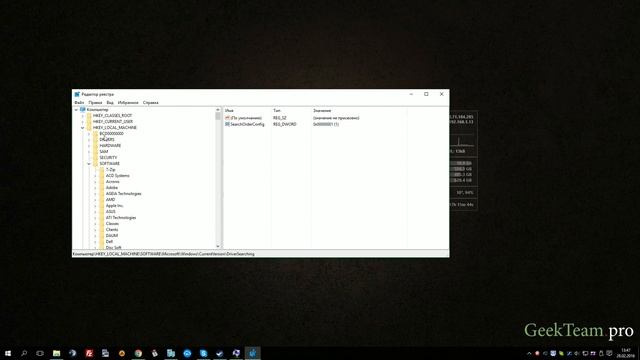Open the Вид menu
Image resolution: width=640 pixels, height=360 pixels.
110,102
